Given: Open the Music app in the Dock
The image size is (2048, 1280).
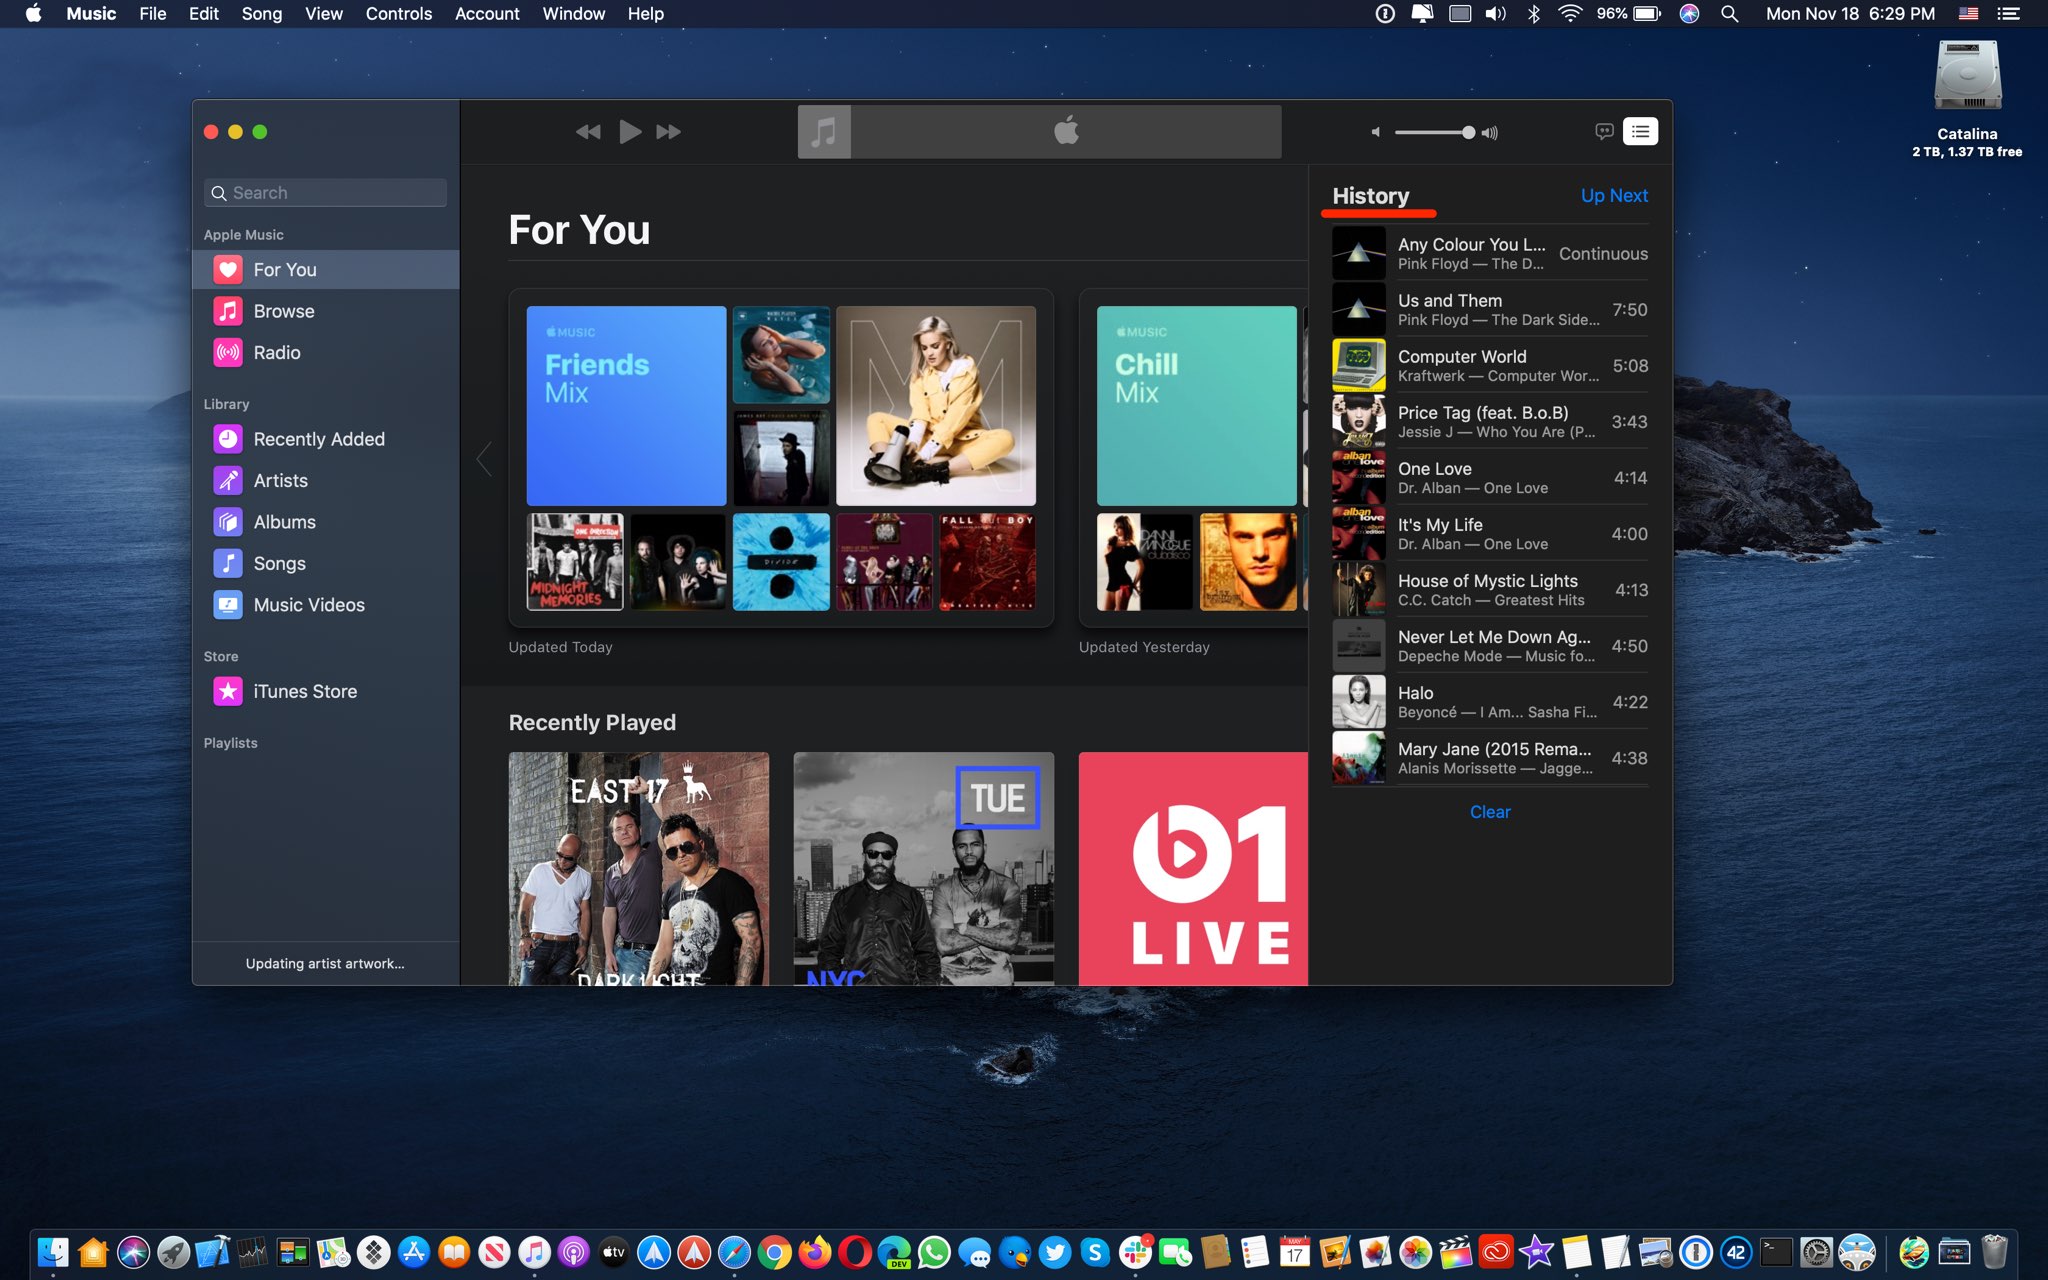Looking at the screenshot, I should point(534,1252).
